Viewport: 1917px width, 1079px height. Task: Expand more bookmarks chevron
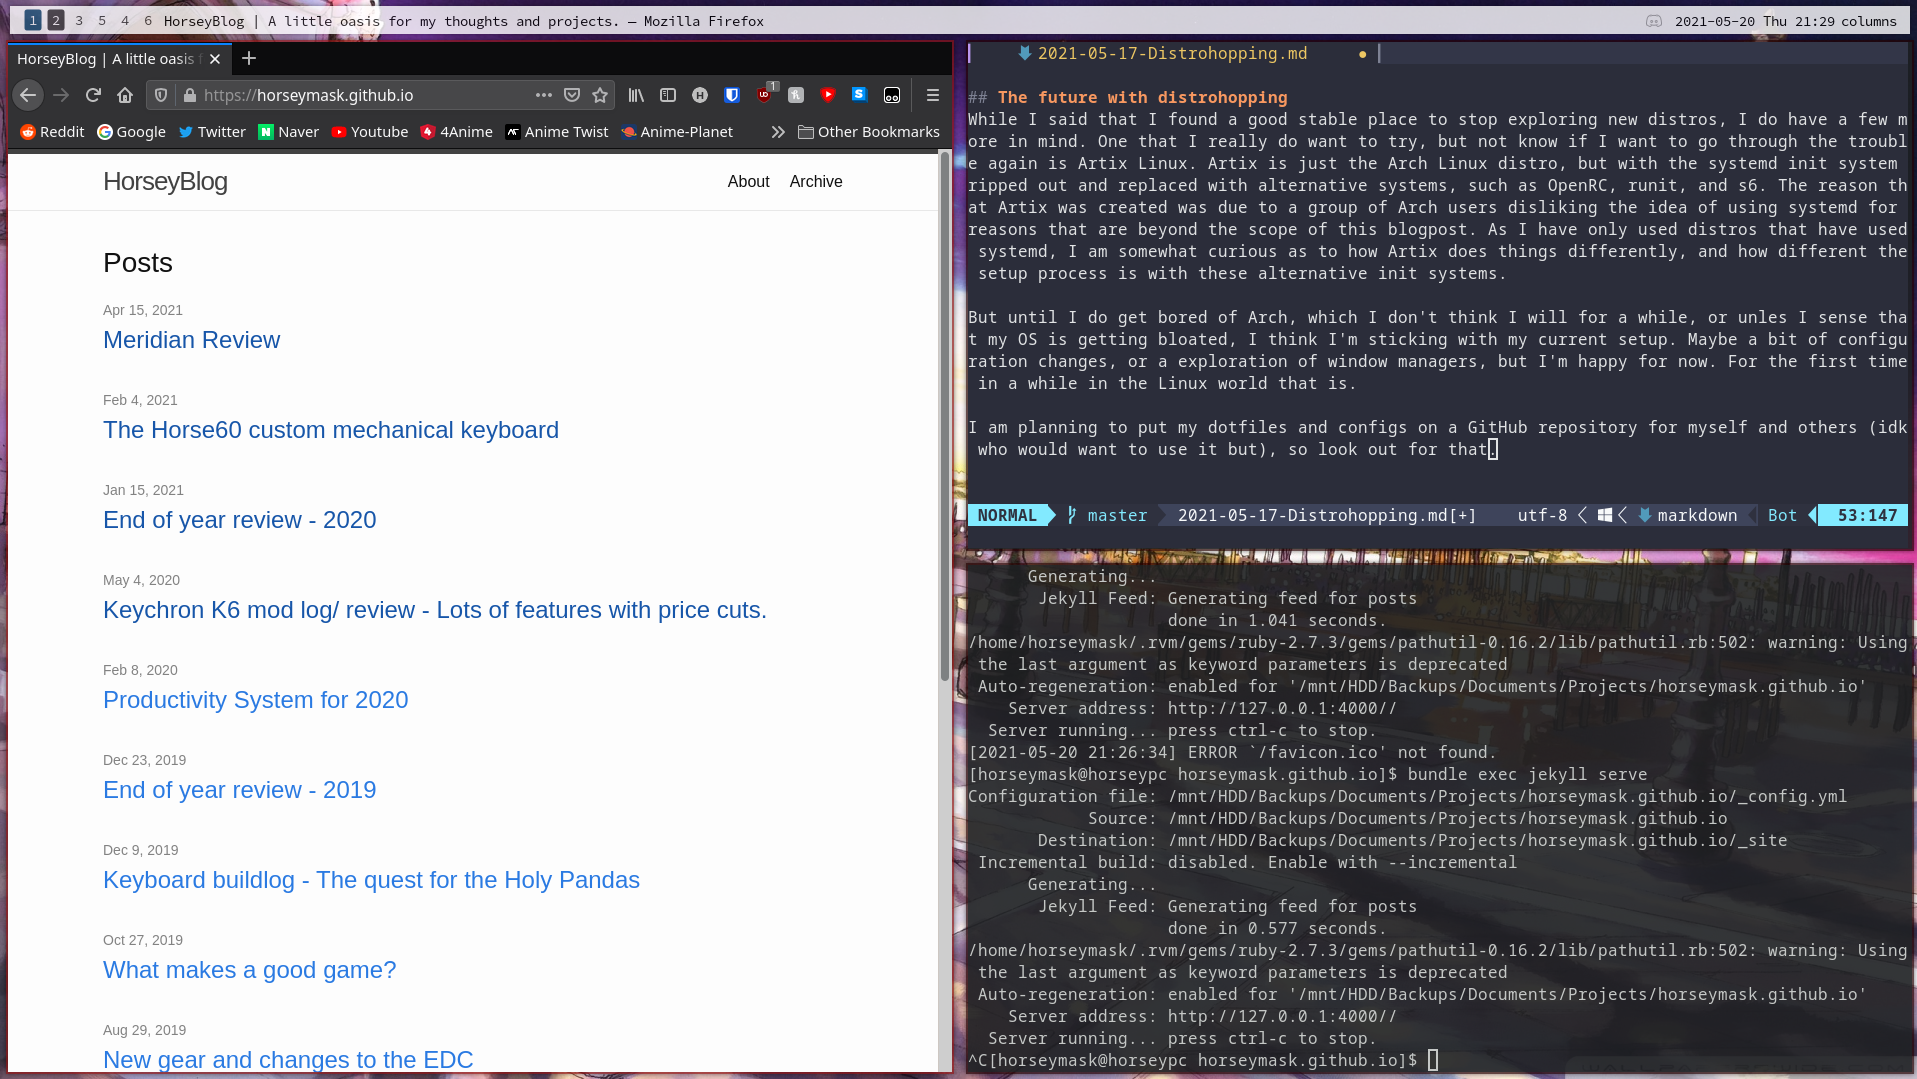(778, 132)
